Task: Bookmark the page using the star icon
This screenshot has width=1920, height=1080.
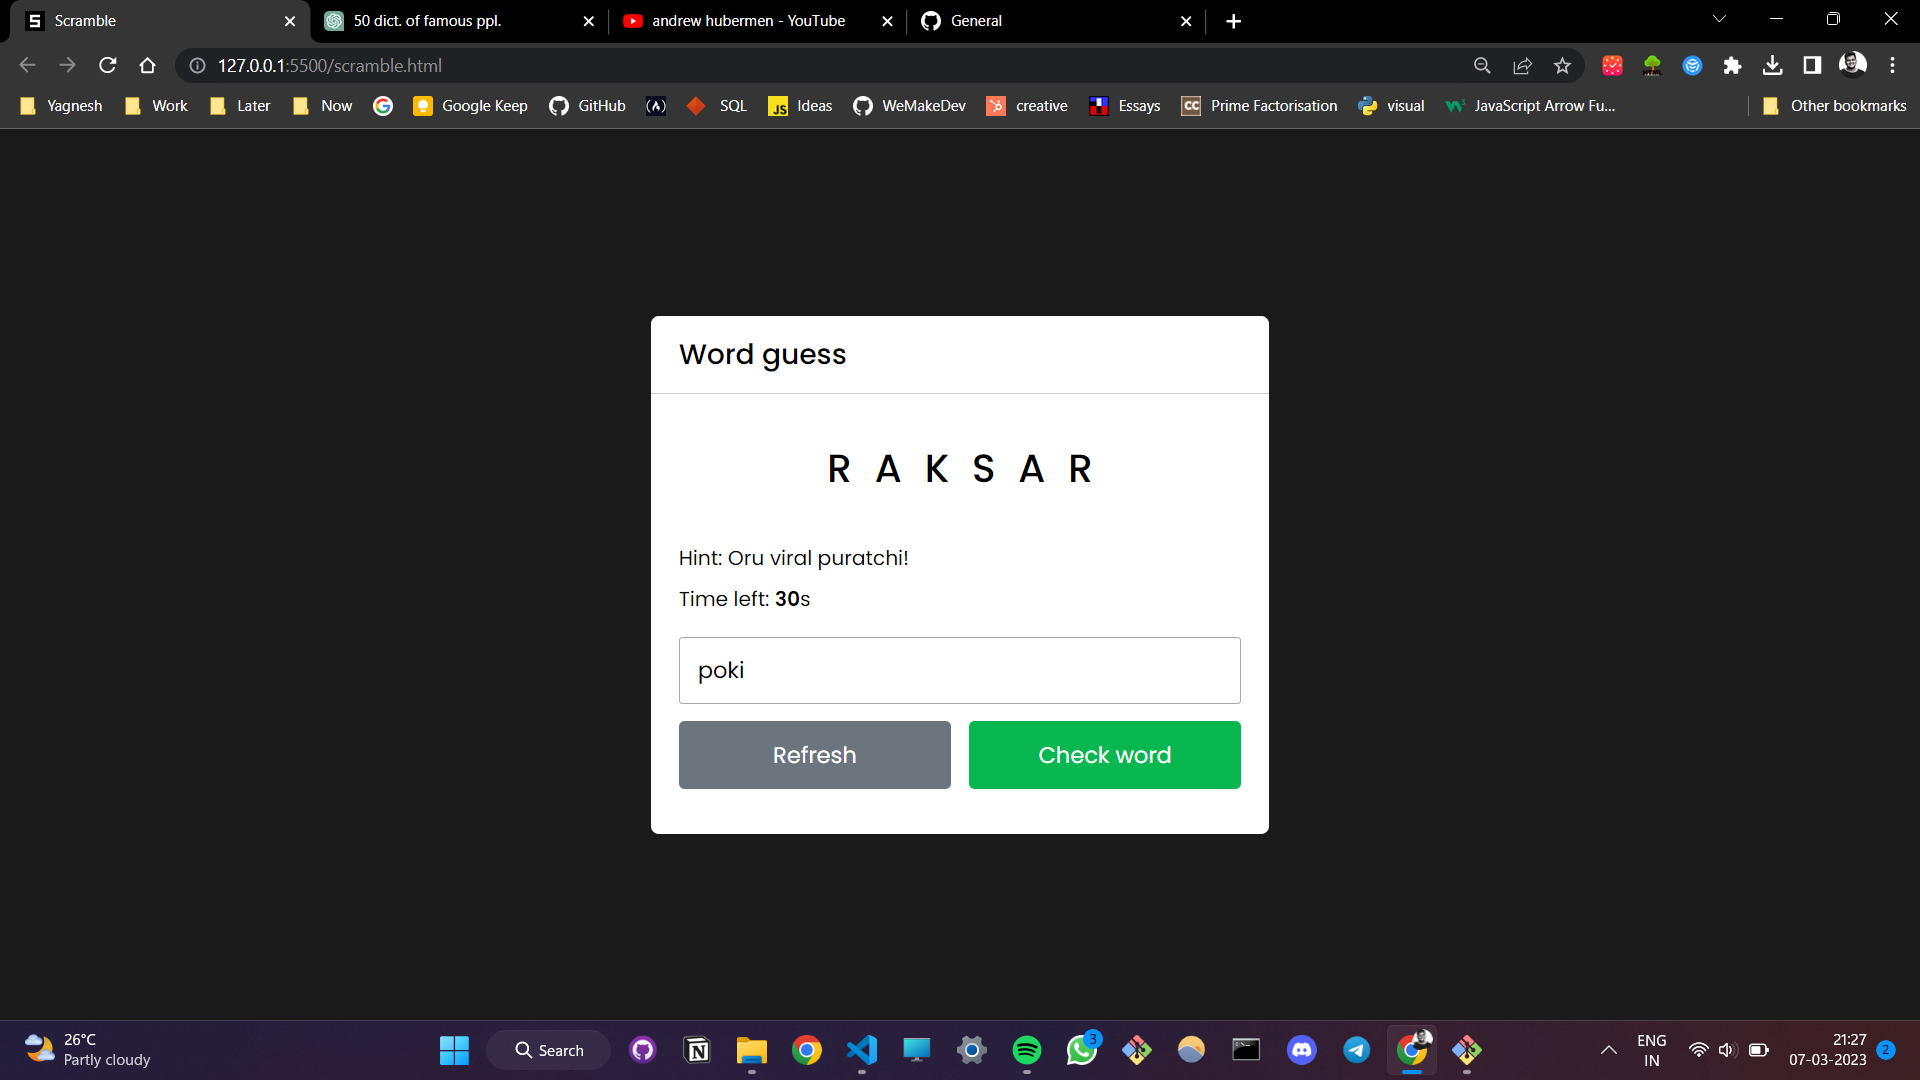Action: coord(1563,65)
